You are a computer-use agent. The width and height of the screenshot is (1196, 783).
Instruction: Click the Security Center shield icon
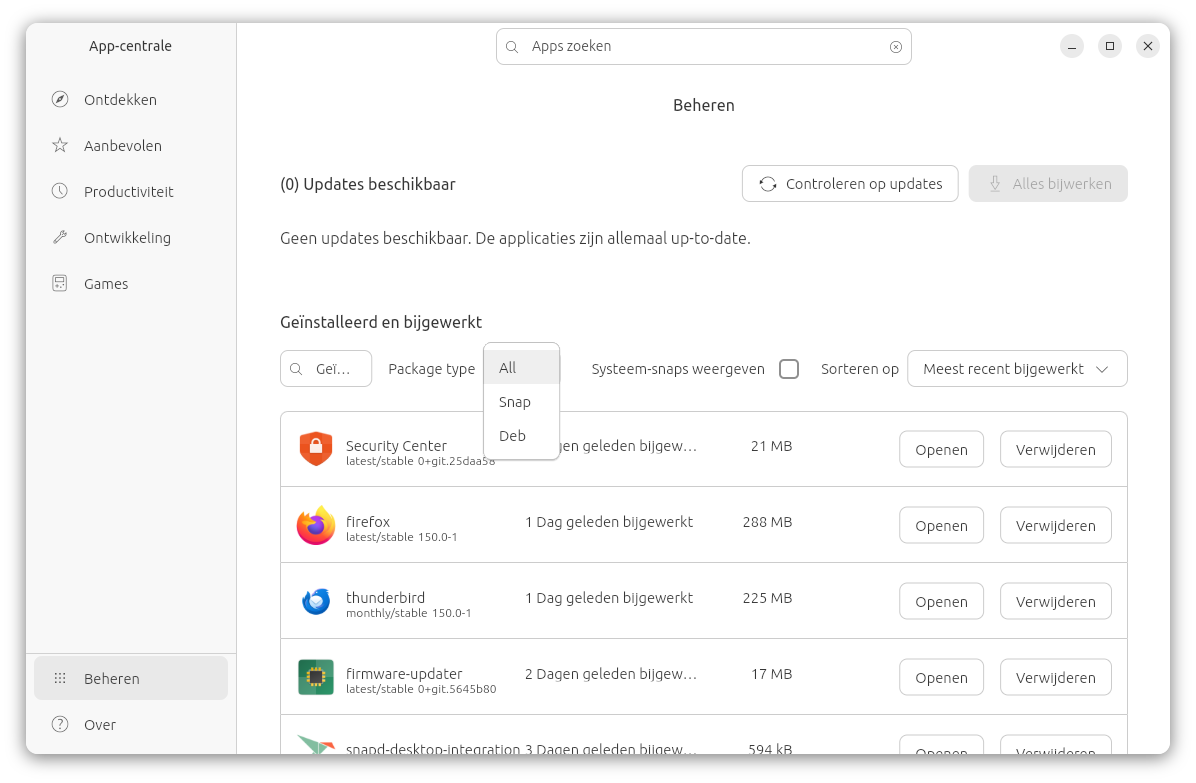tap(316, 449)
